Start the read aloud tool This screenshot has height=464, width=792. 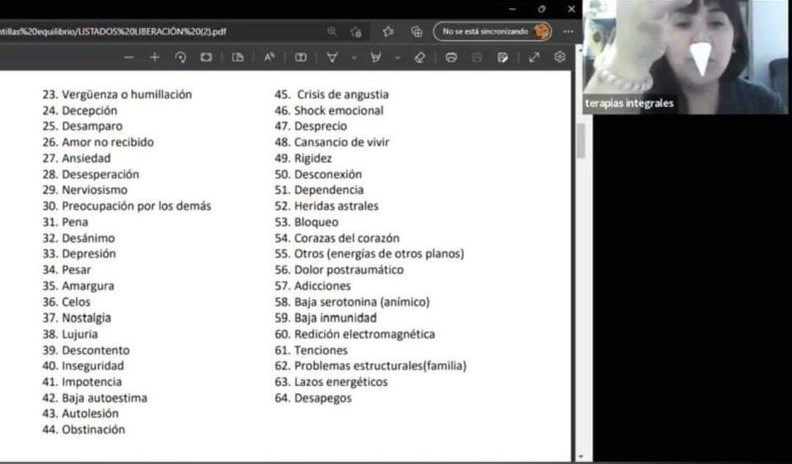(x=269, y=58)
